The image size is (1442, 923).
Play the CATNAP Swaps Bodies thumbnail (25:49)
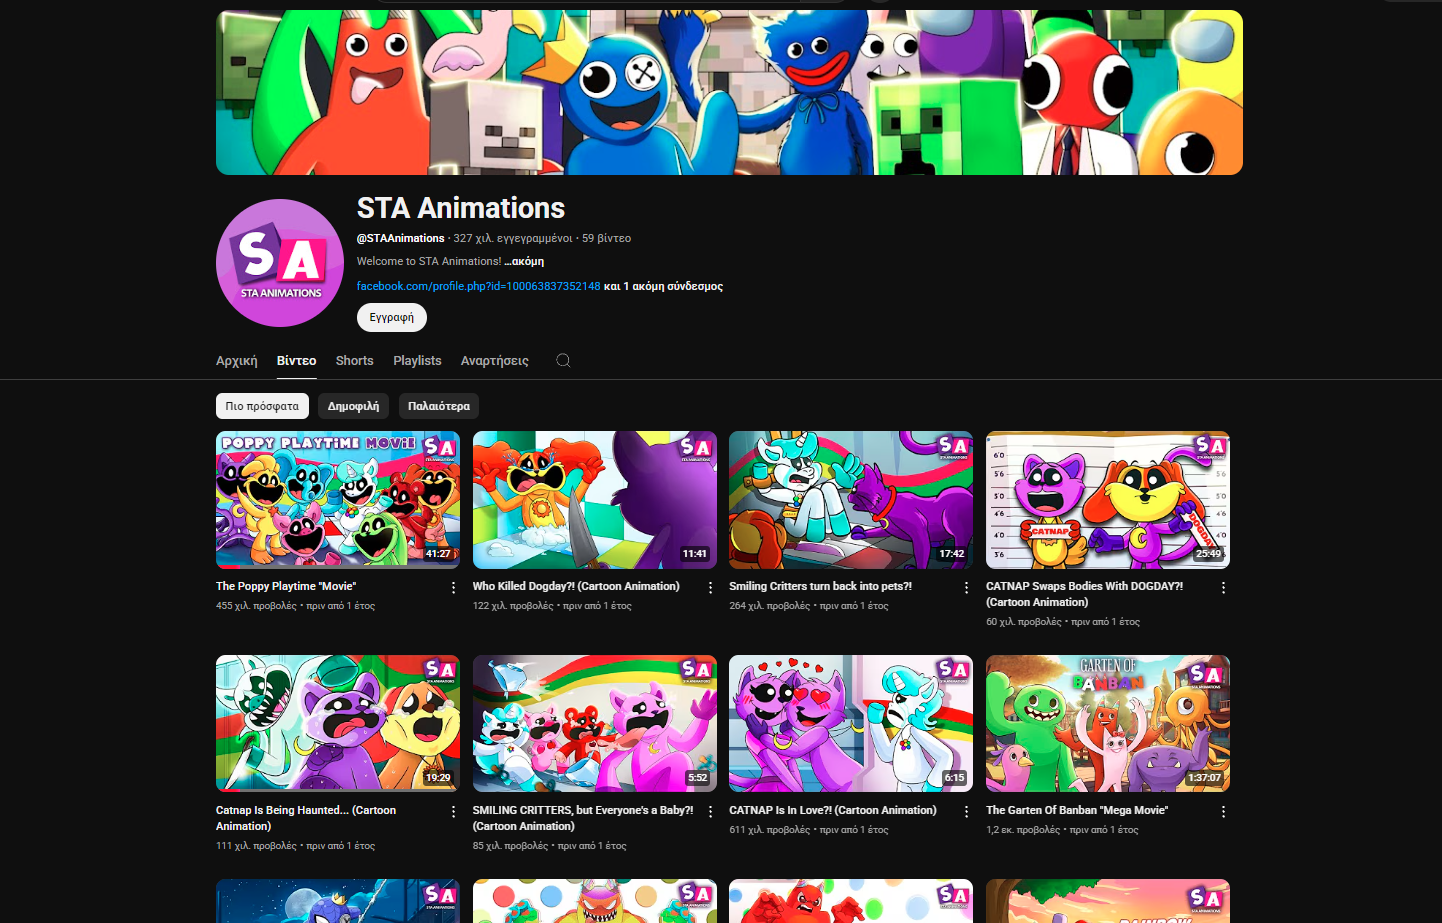[x=1108, y=500]
